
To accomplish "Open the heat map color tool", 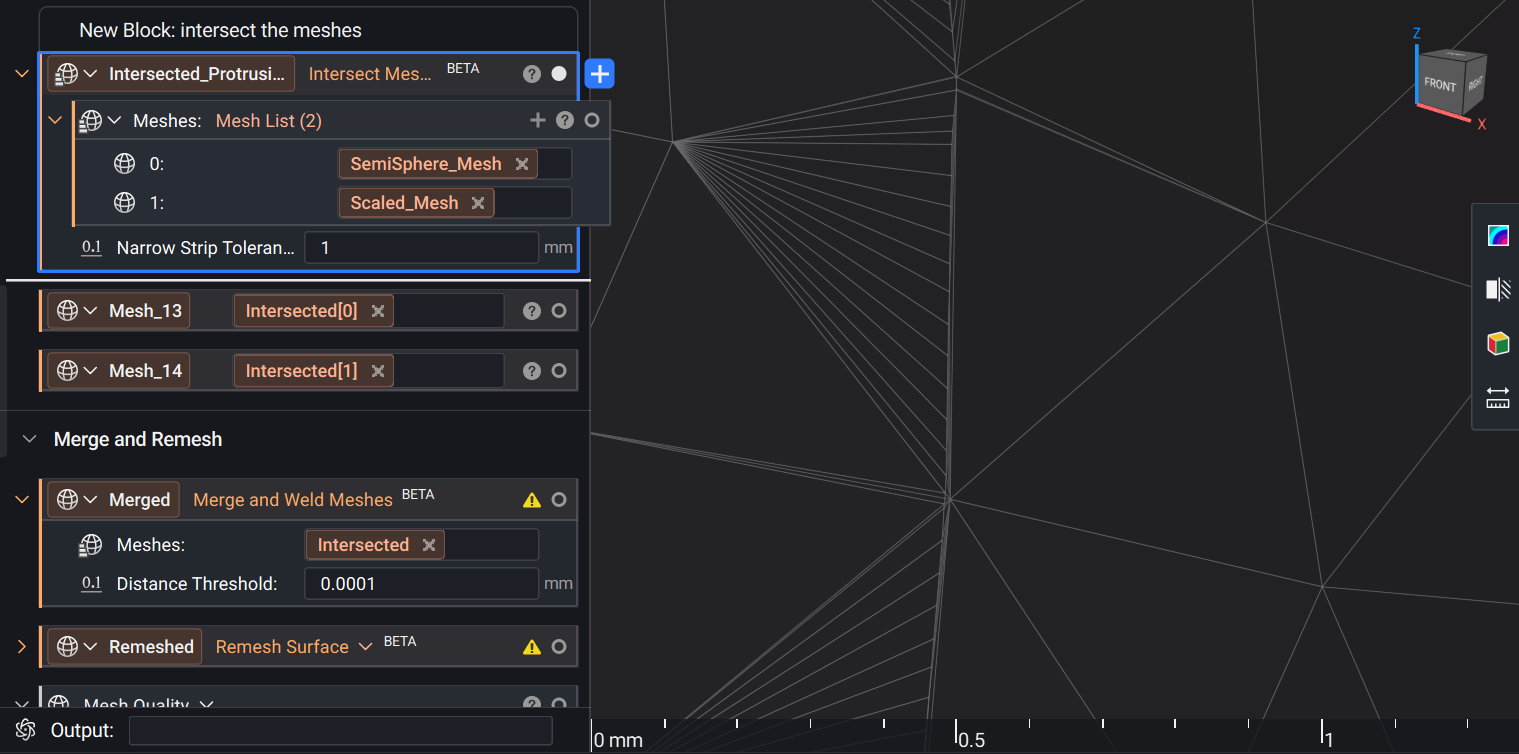I will [1498, 236].
